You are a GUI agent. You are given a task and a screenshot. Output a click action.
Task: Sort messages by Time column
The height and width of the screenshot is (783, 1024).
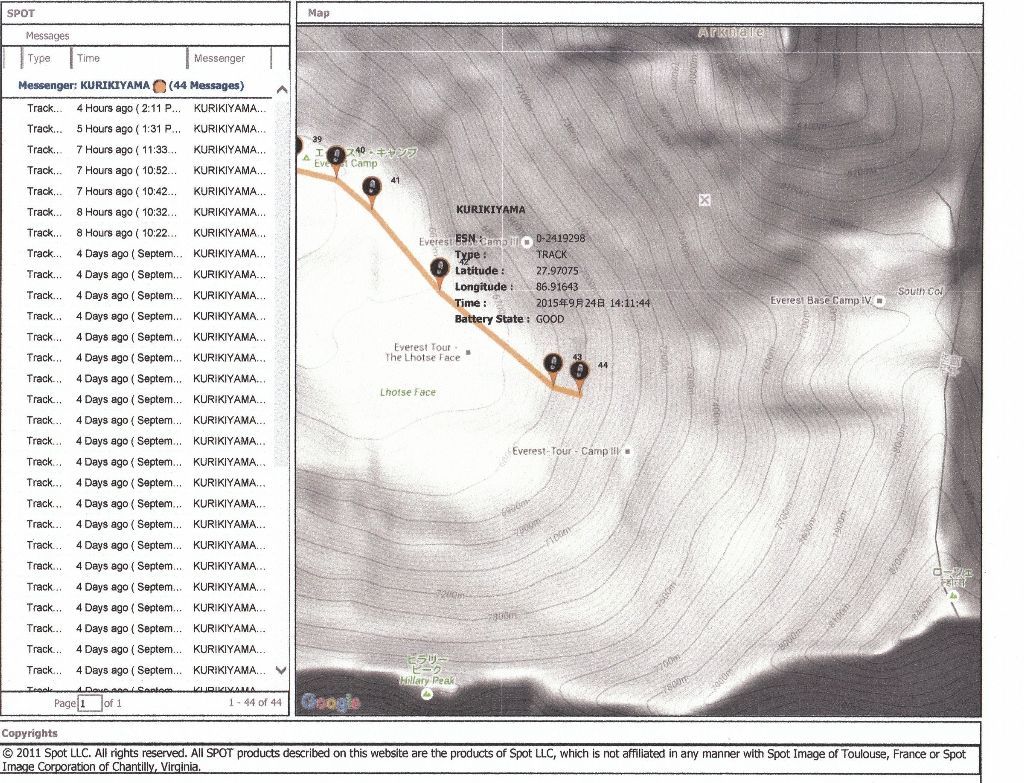coord(88,58)
